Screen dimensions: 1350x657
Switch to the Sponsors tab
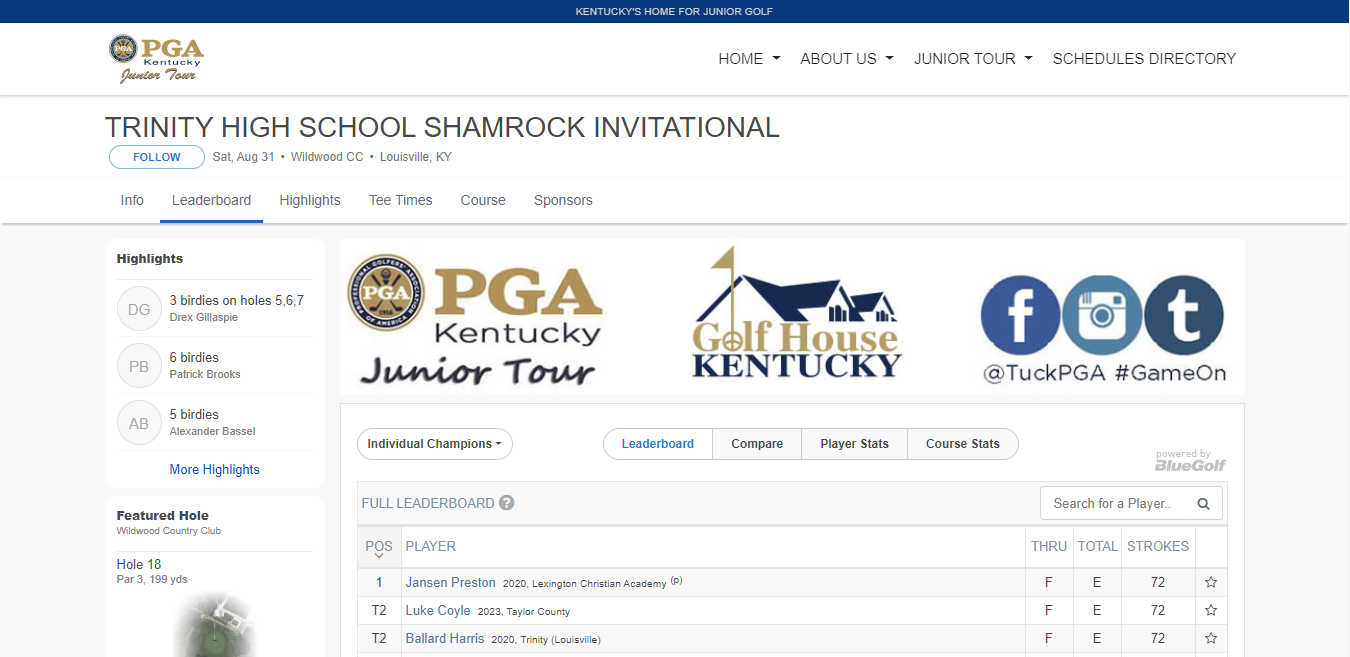point(563,200)
